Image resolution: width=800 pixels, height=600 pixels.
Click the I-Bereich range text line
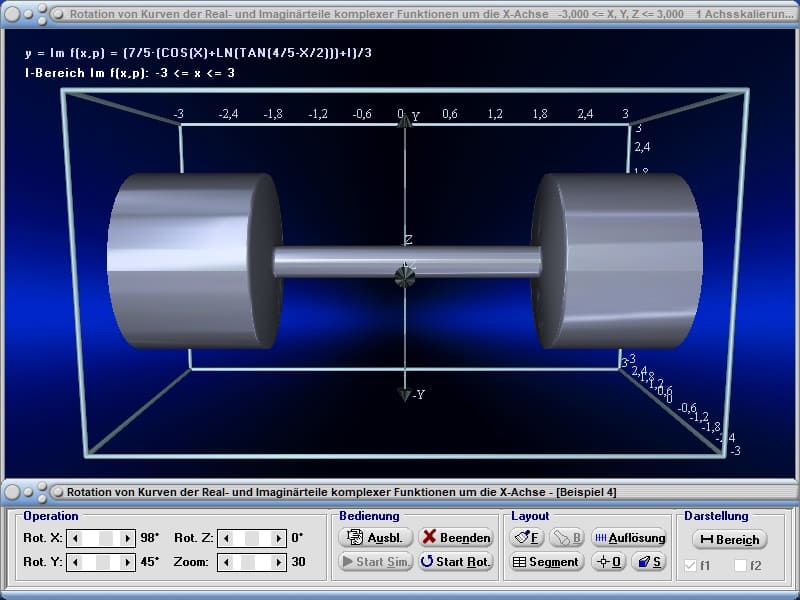[130, 73]
